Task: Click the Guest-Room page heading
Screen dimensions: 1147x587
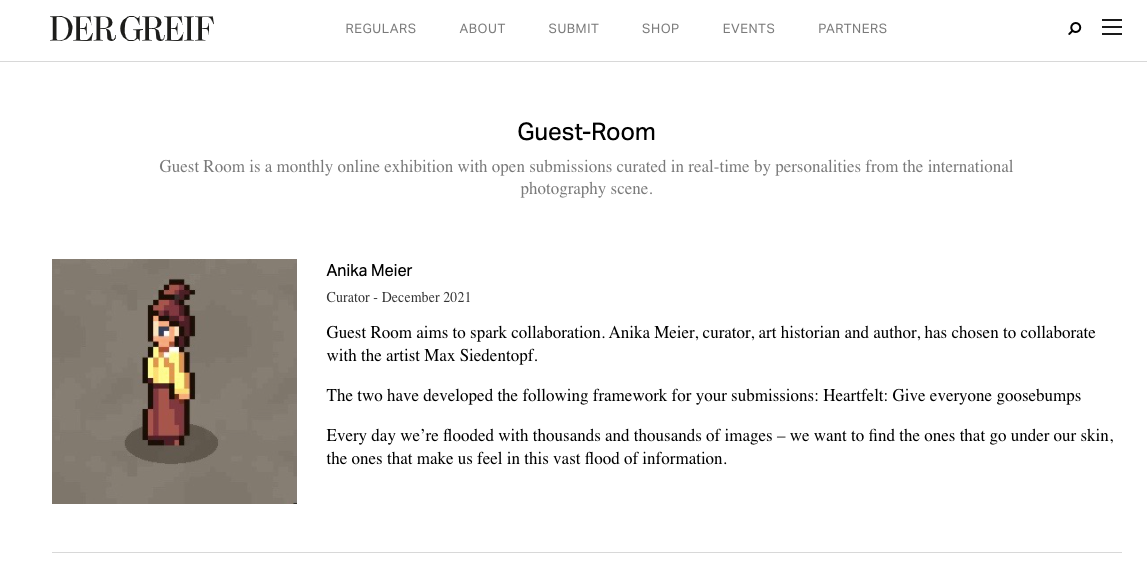Action: click(x=586, y=132)
